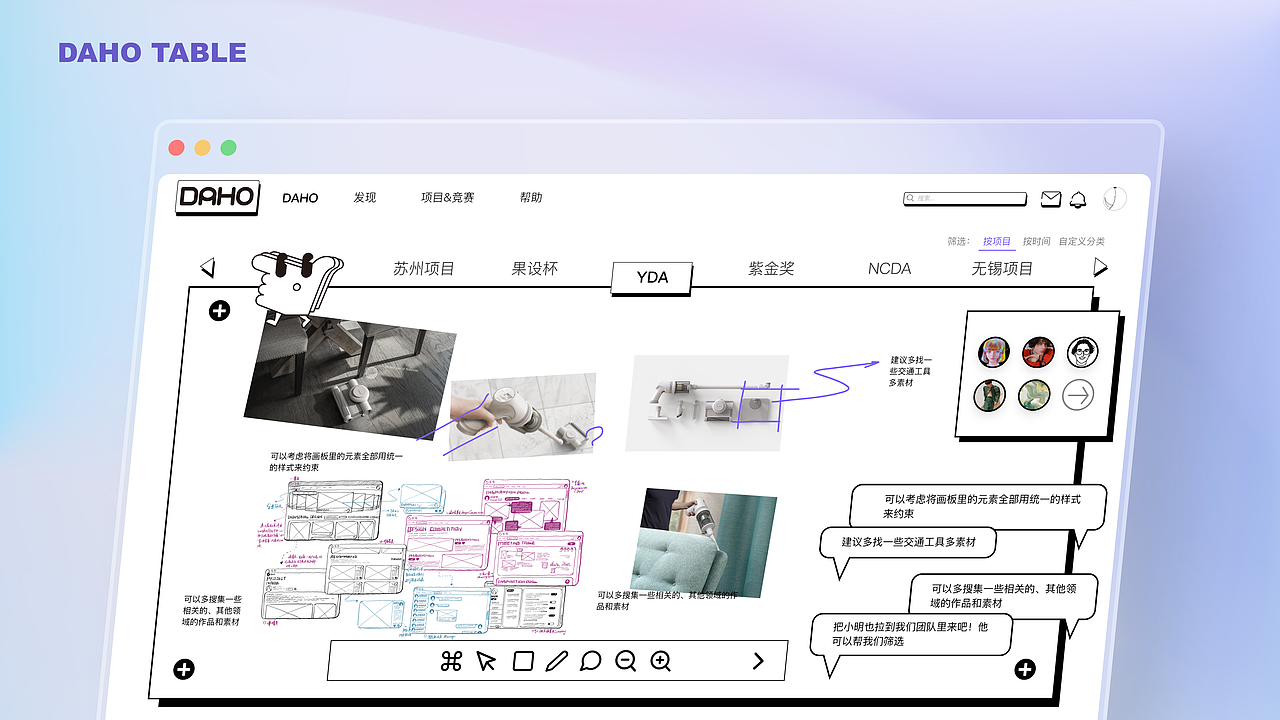Click the 可以考虑将画板里 comment bubble
Image resolution: width=1280 pixels, height=720 pixels.
click(978, 508)
